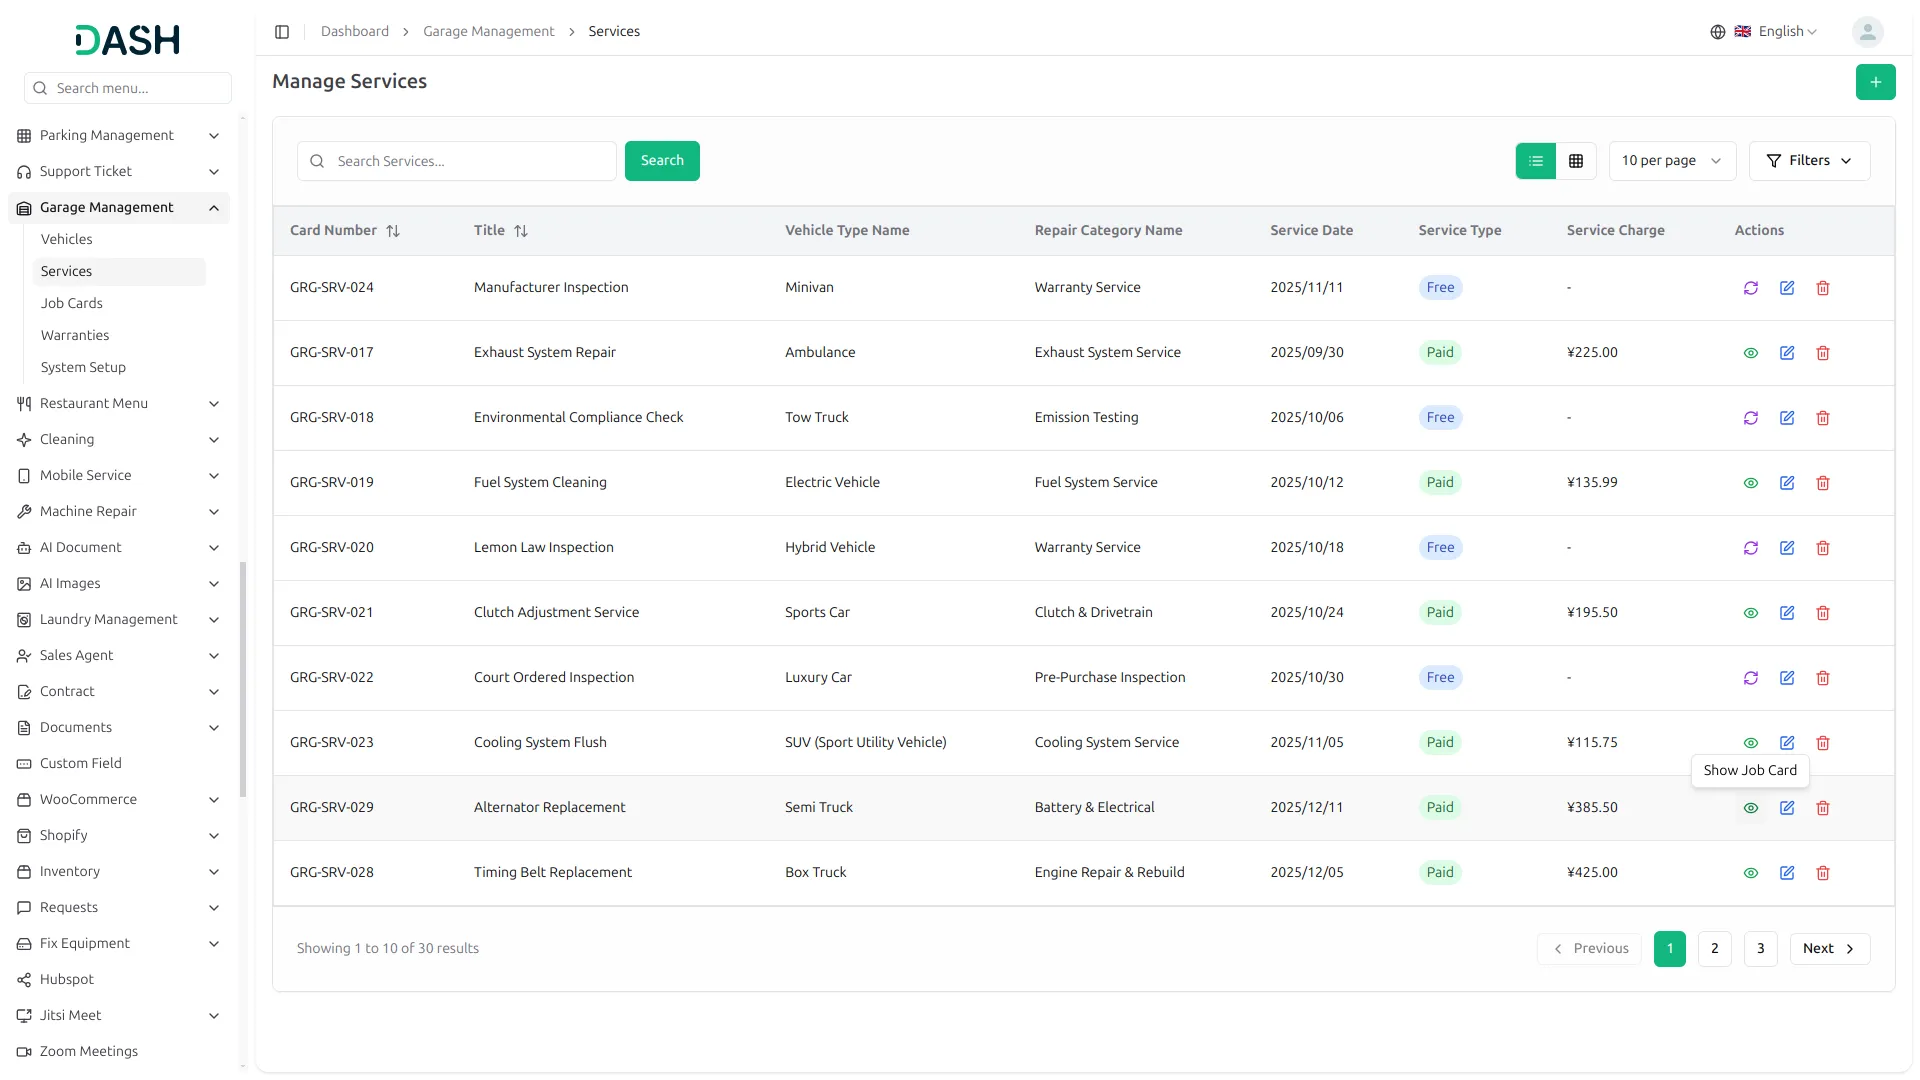Select Warranties submenu item

[x=75, y=335]
